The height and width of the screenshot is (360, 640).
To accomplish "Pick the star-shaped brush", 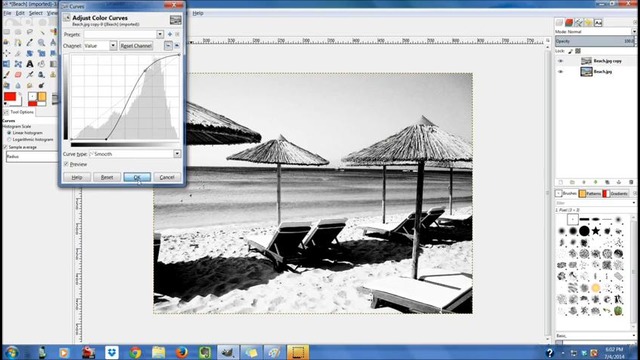I will tap(596, 231).
